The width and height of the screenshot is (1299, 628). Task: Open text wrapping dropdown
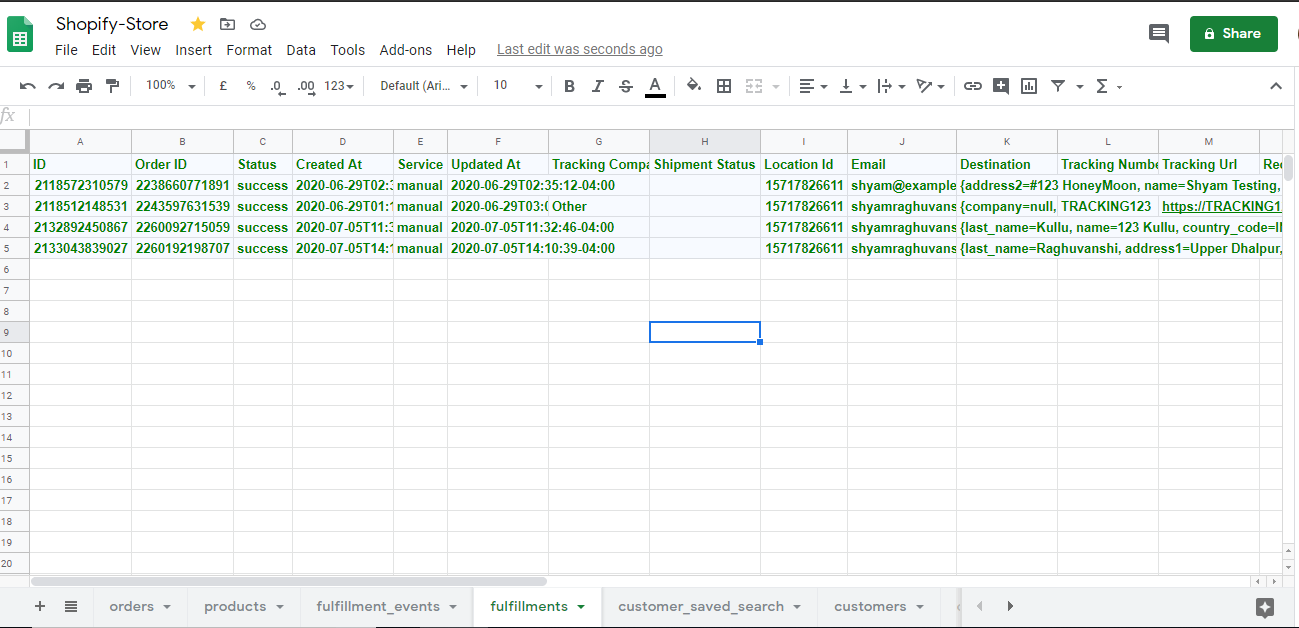tap(891, 86)
